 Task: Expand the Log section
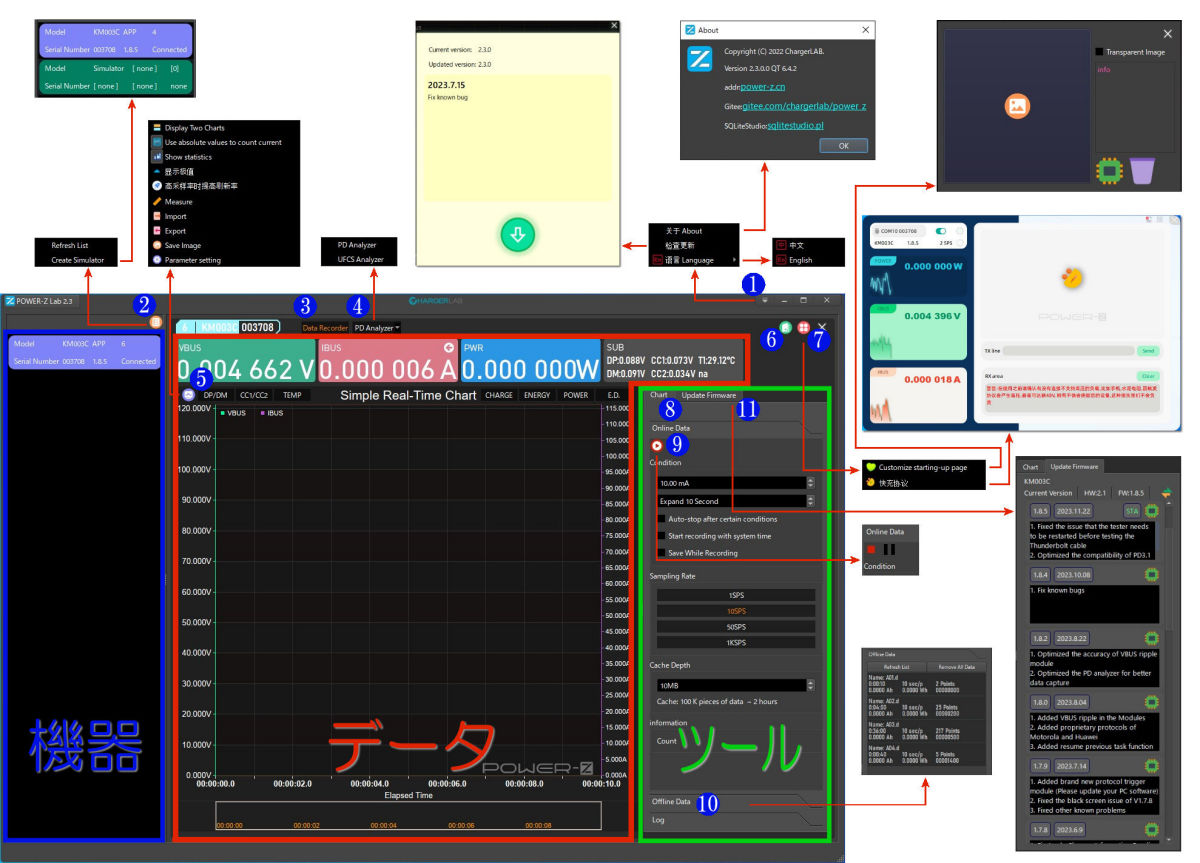coord(736,820)
